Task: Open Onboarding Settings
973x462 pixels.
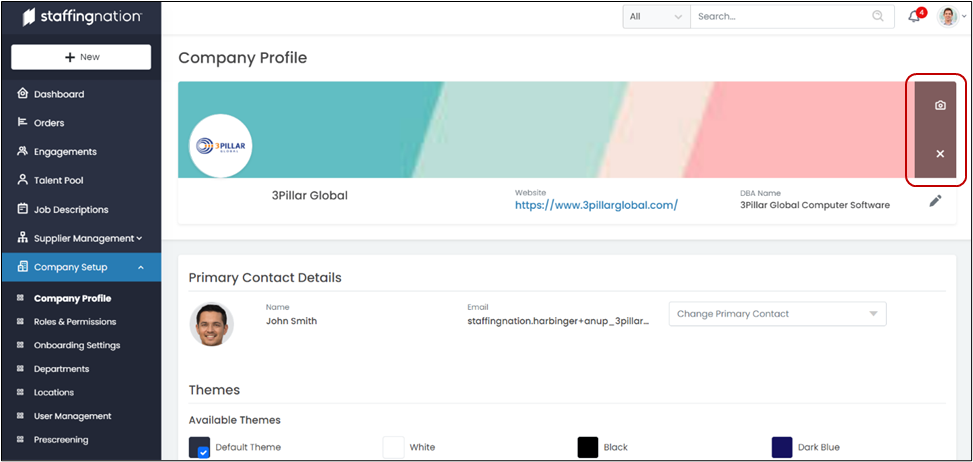Action: (x=77, y=345)
